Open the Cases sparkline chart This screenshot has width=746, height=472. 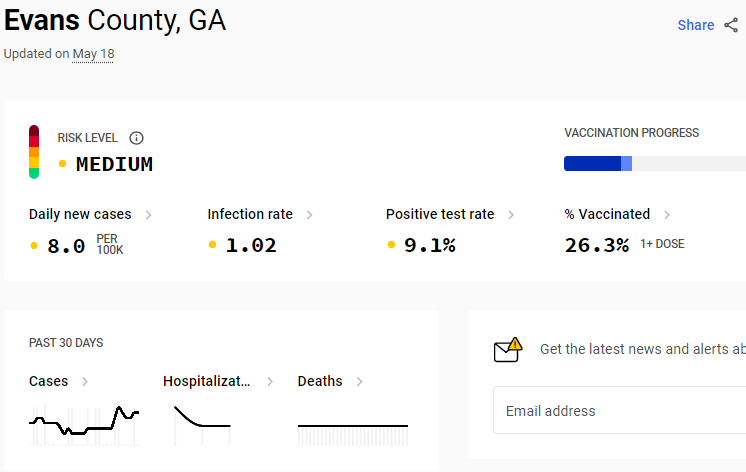click(x=84, y=424)
